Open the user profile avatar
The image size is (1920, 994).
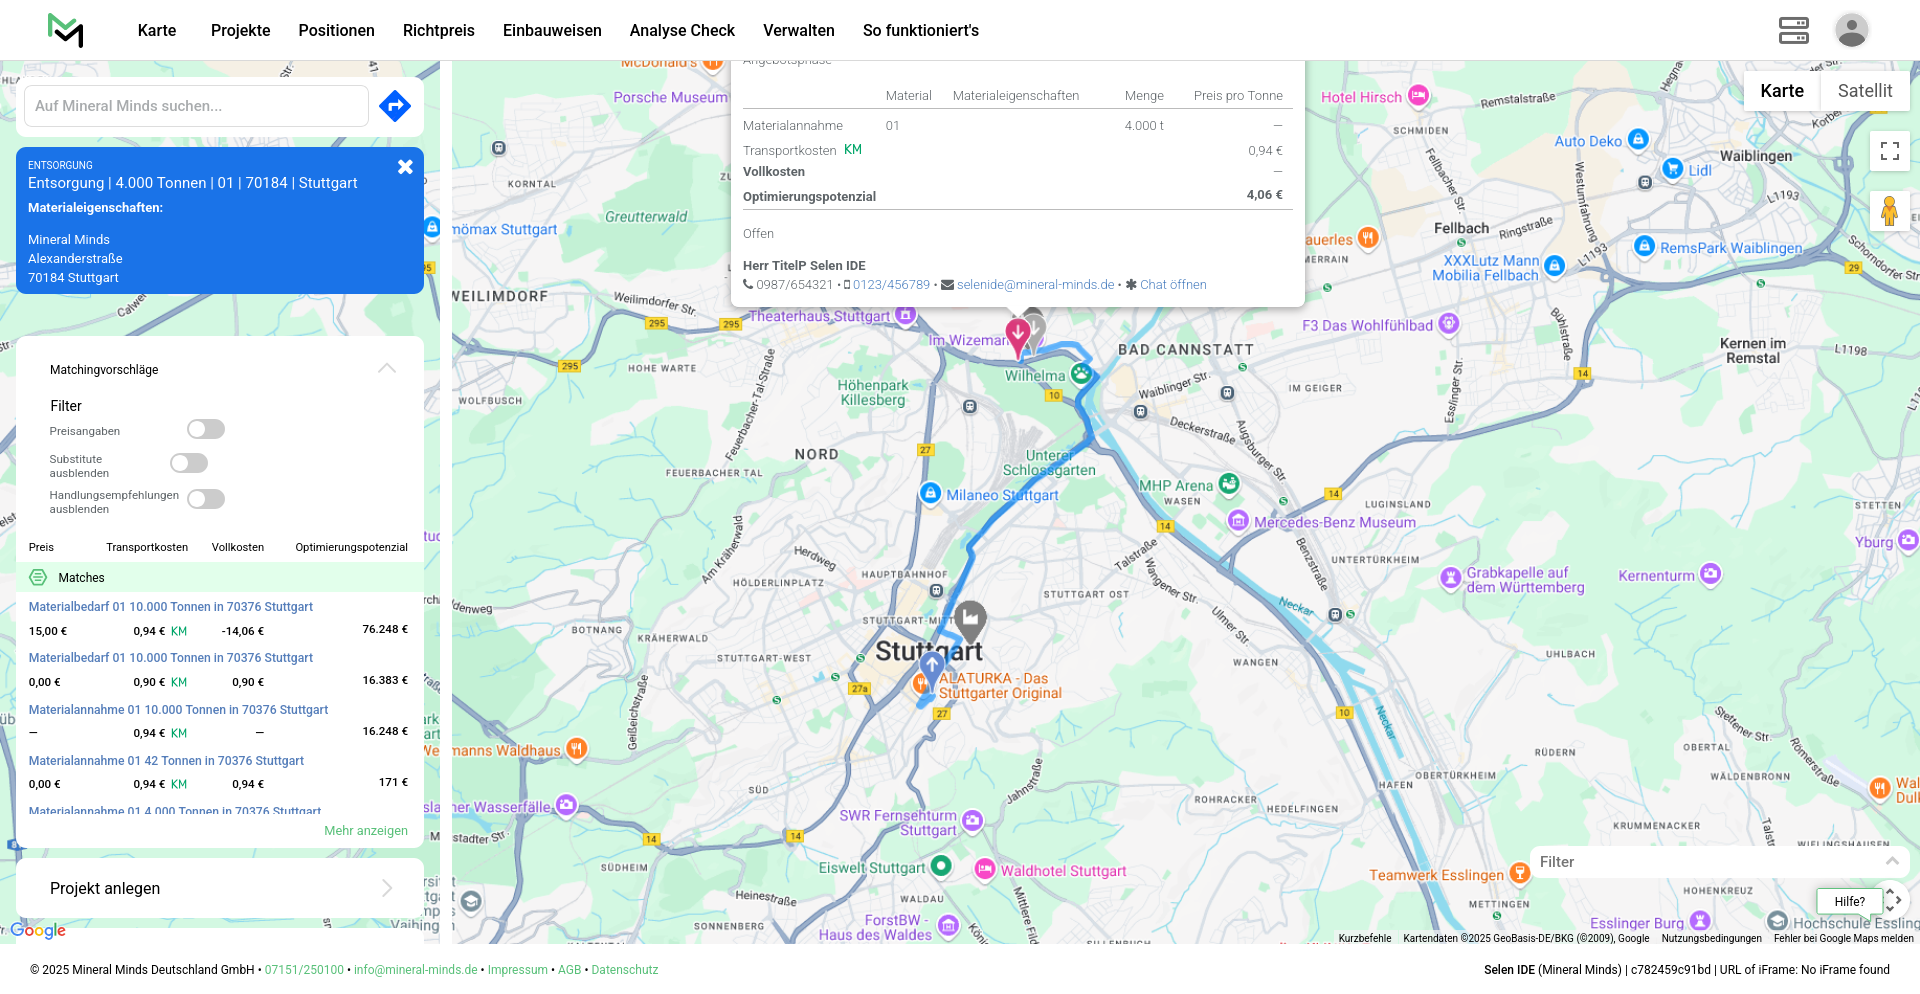1851,30
